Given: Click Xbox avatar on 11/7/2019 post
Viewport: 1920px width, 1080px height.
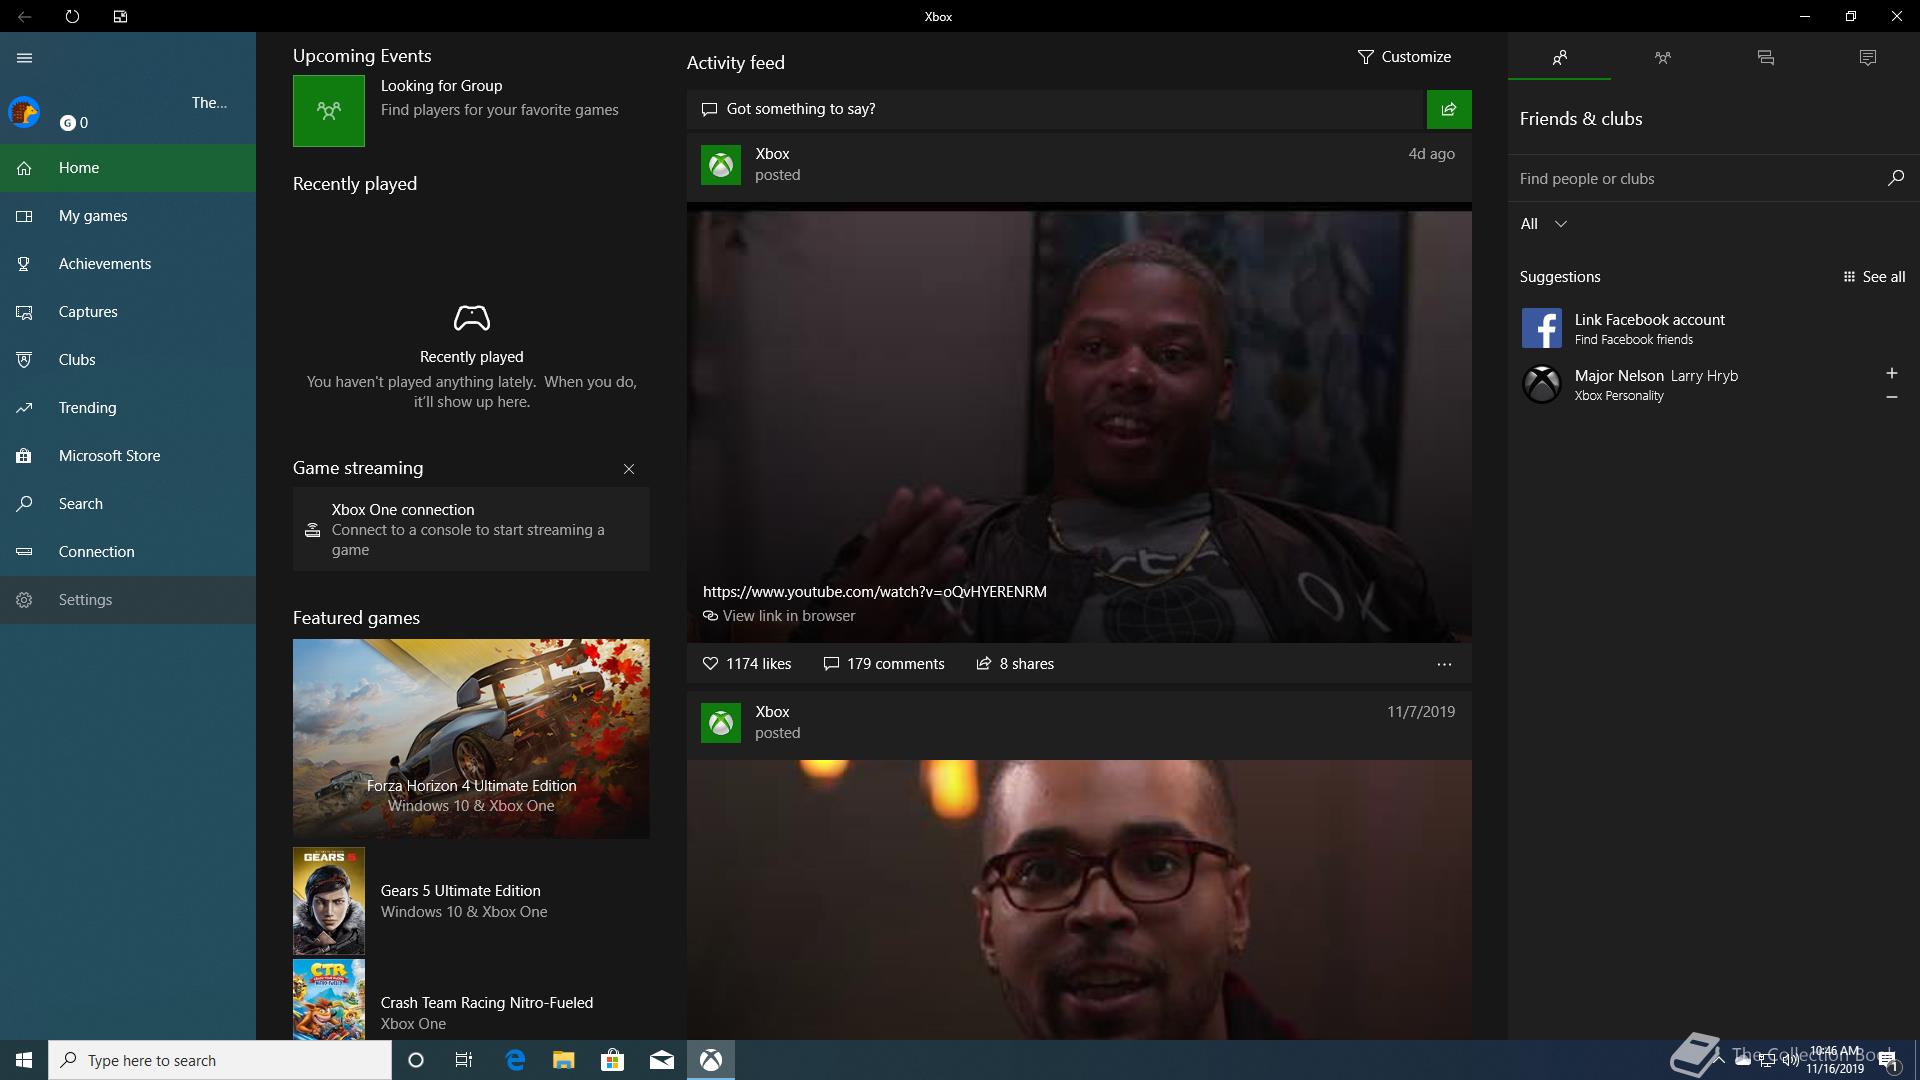Looking at the screenshot, I should pos(721,723).
